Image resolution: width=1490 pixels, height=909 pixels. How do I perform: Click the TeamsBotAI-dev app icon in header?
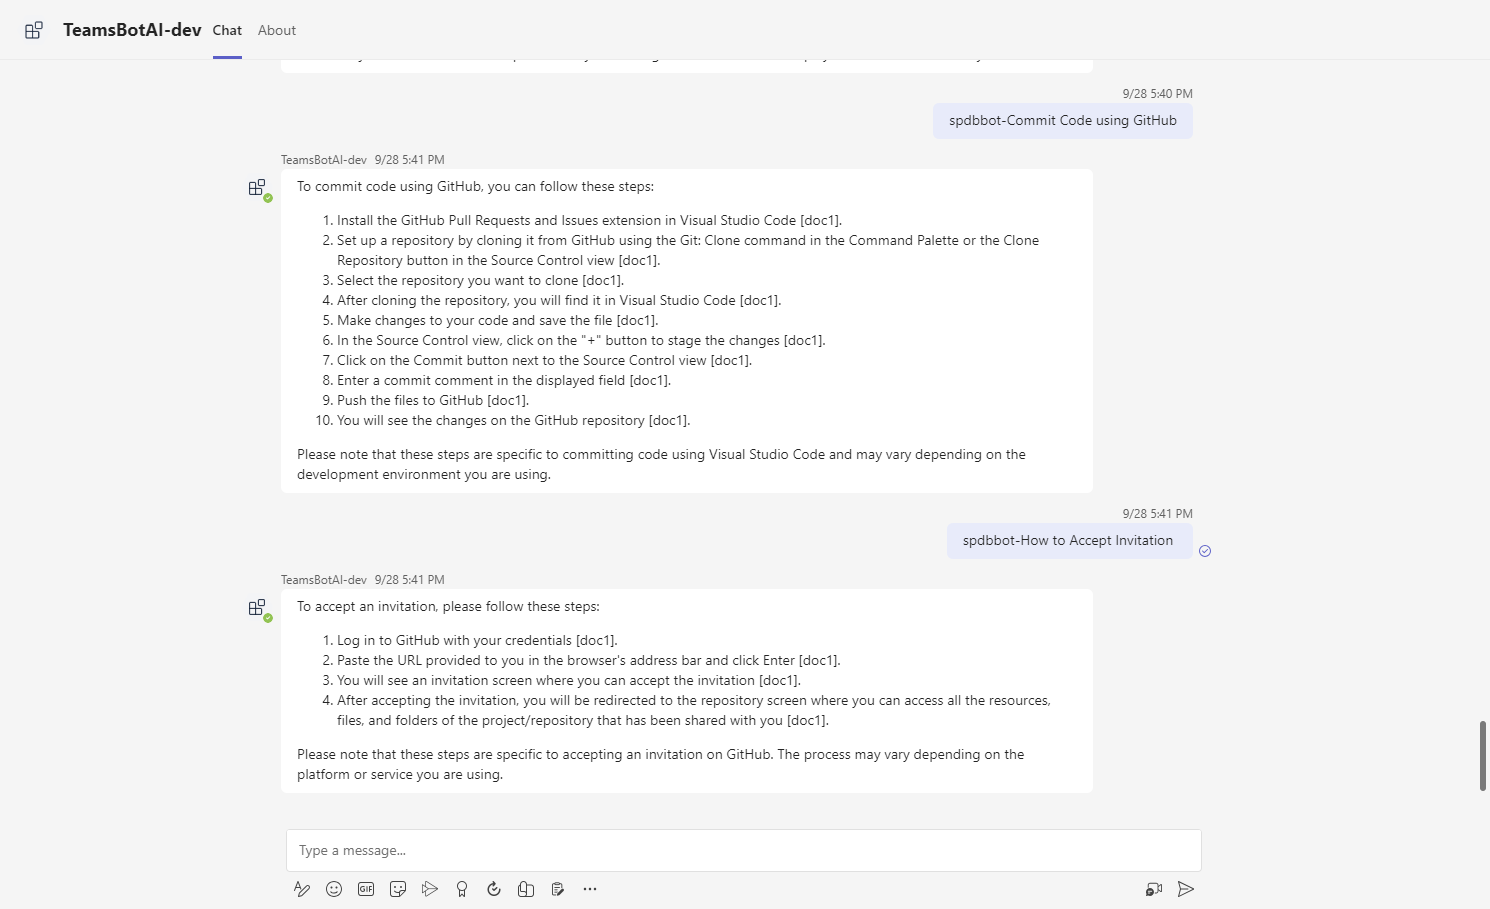(34, 30)
